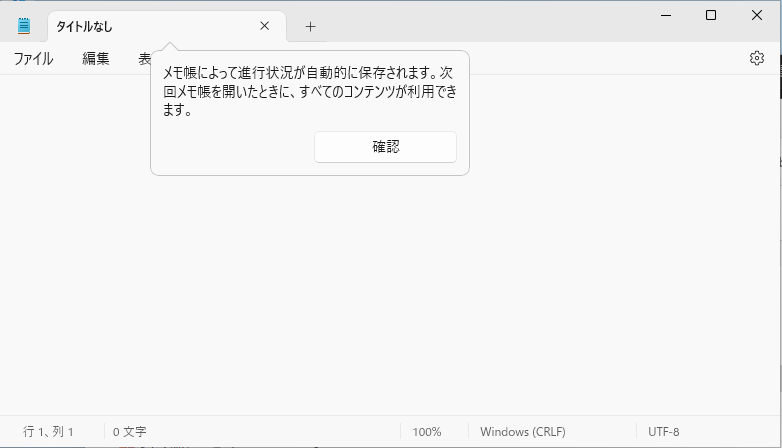Click the 行 1、列 1 status entry
The height and width of the screenshot is (448, 782).
click(x=48, y=432)
